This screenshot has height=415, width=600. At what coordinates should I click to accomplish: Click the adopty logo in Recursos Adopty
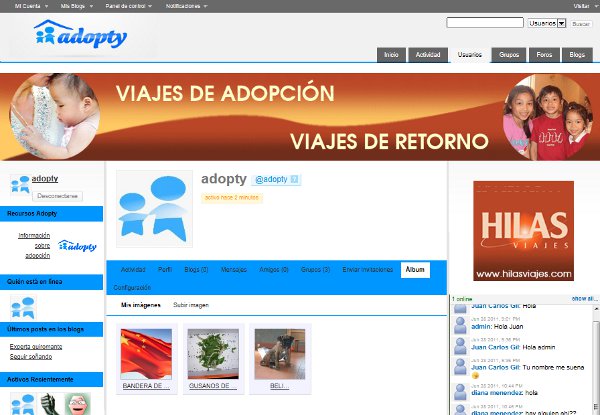pos(77,245)
